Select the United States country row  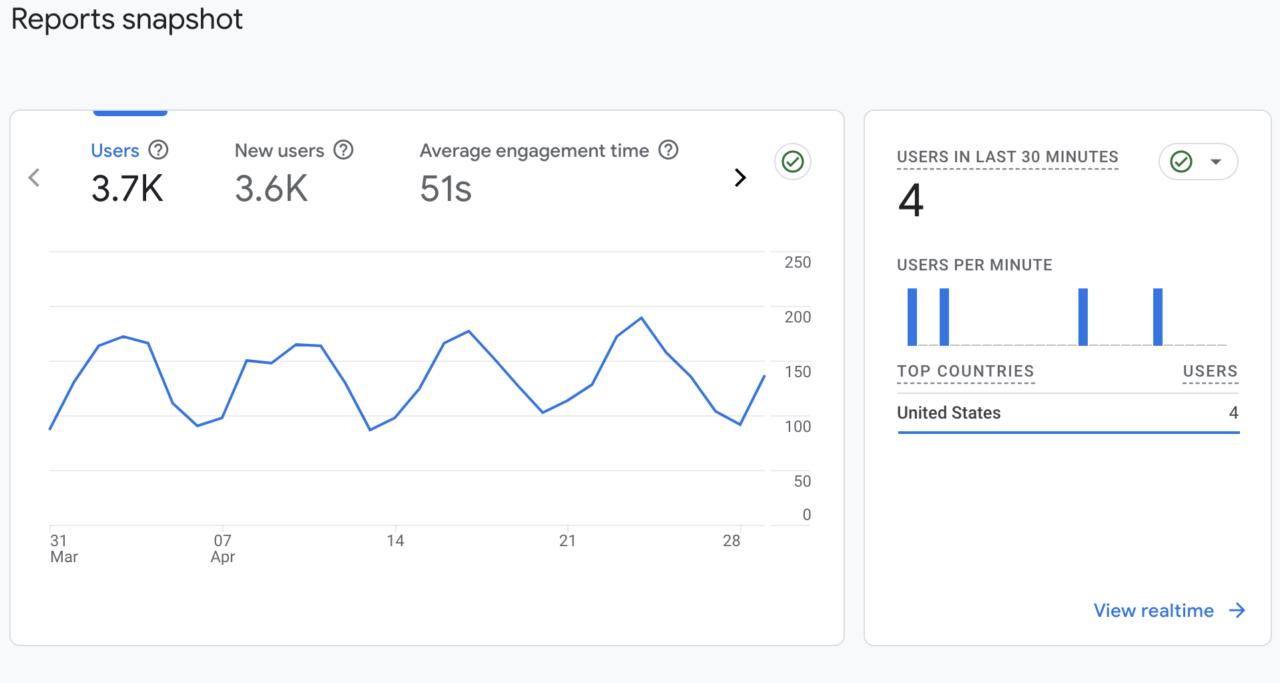point(949,412)
